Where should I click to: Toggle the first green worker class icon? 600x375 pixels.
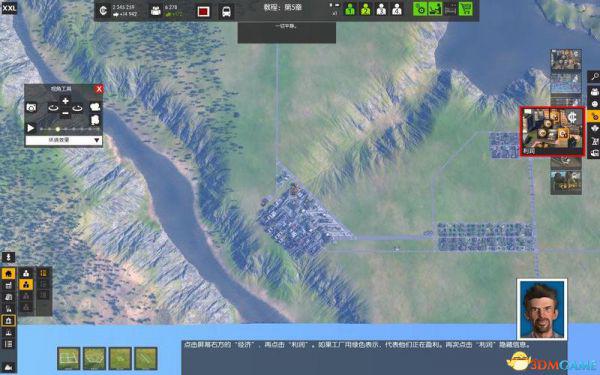tap(350, 9)
